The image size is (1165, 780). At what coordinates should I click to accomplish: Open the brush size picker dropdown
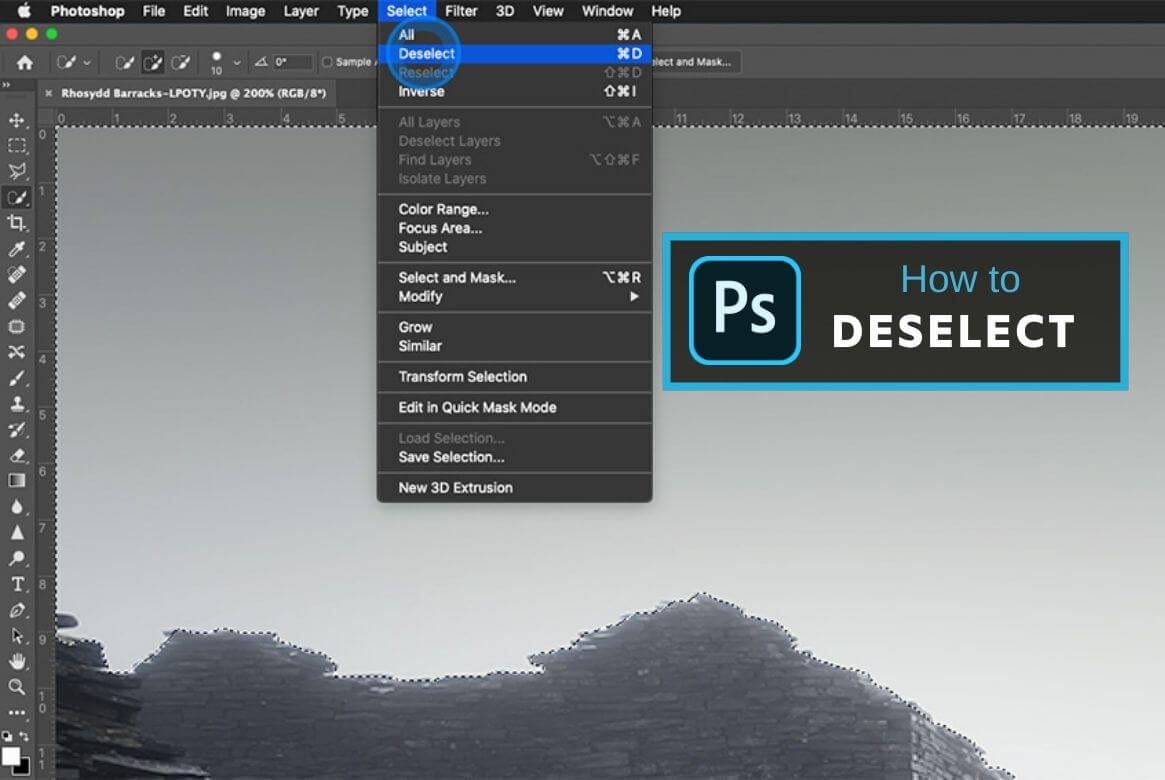click(x=237, y=63)
